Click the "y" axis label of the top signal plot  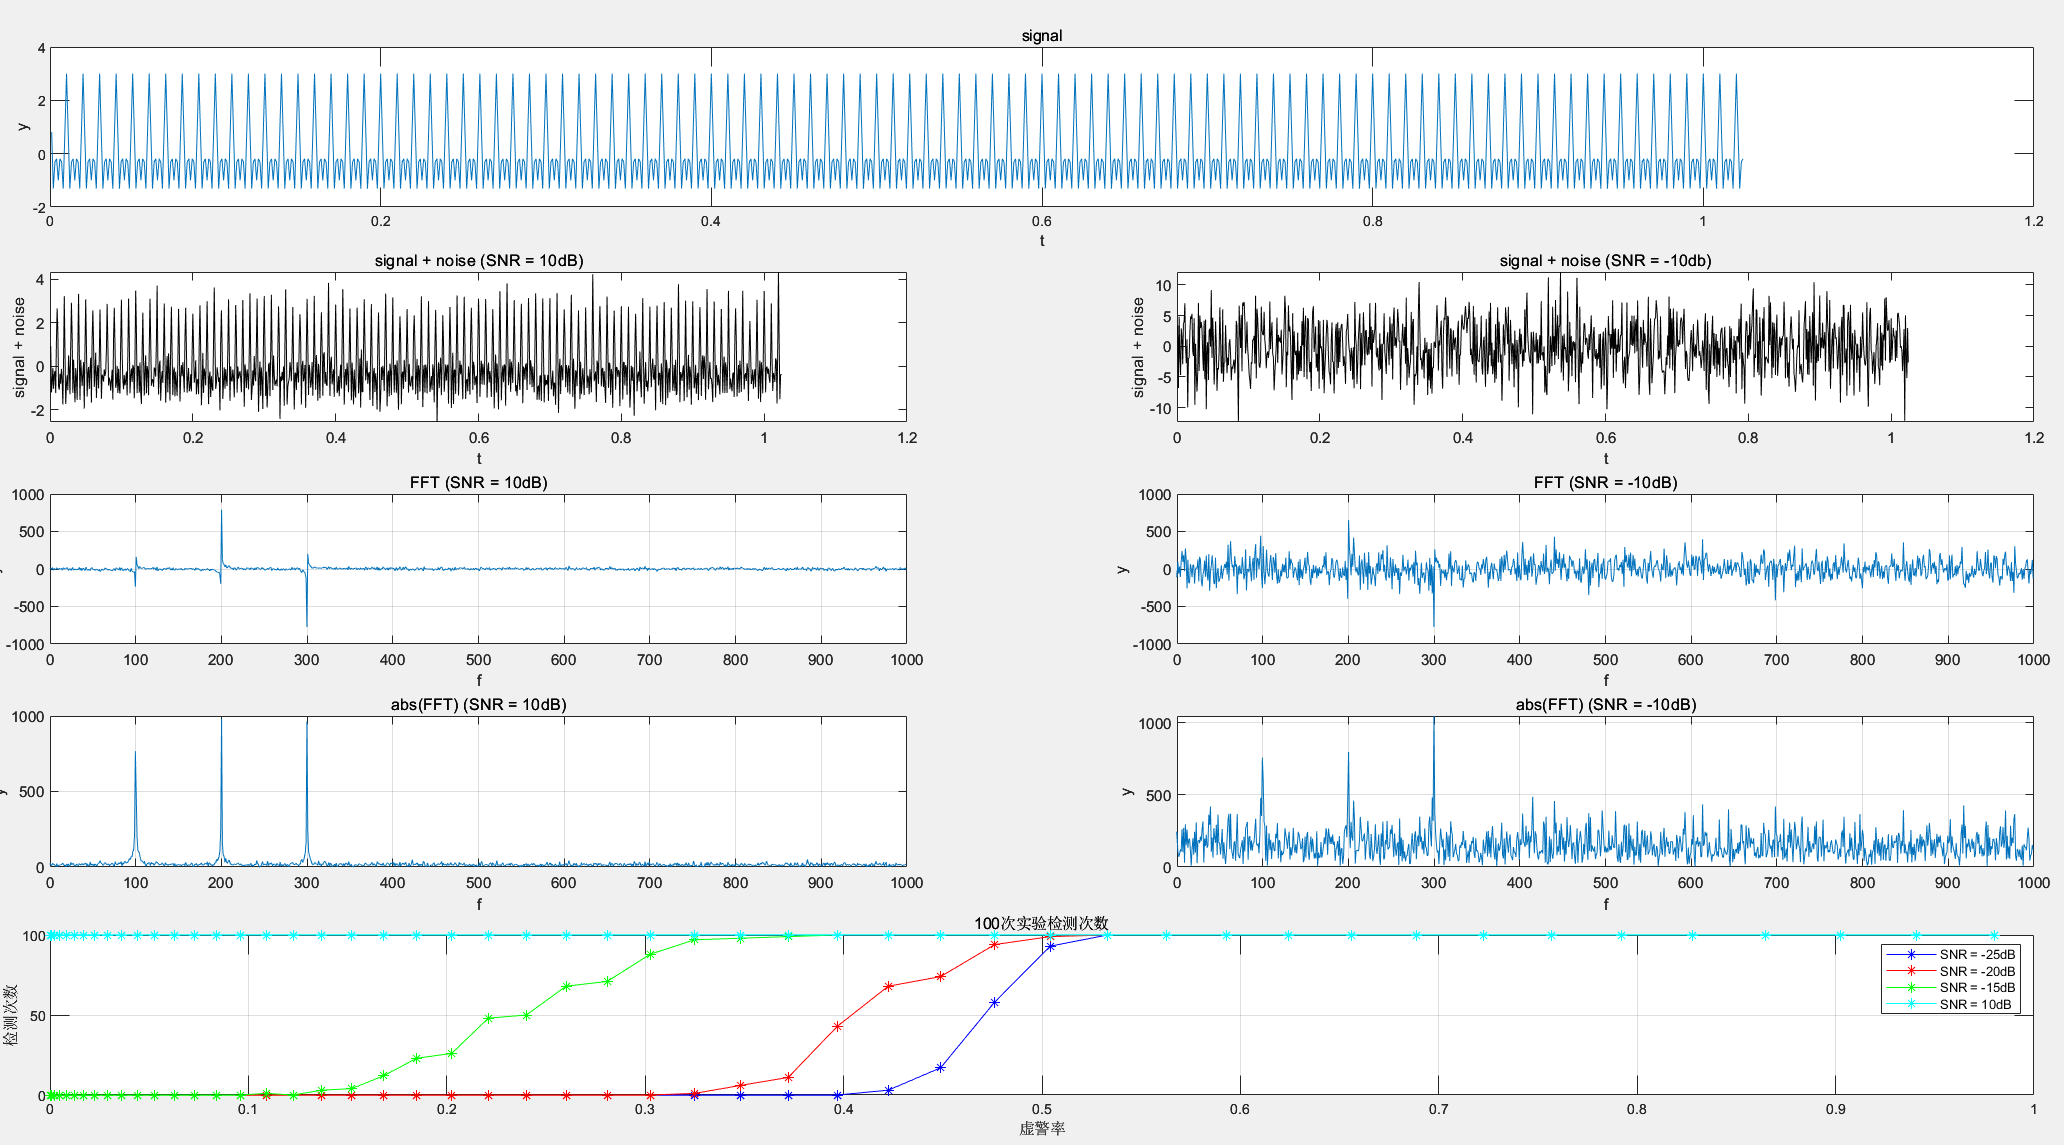22,126
